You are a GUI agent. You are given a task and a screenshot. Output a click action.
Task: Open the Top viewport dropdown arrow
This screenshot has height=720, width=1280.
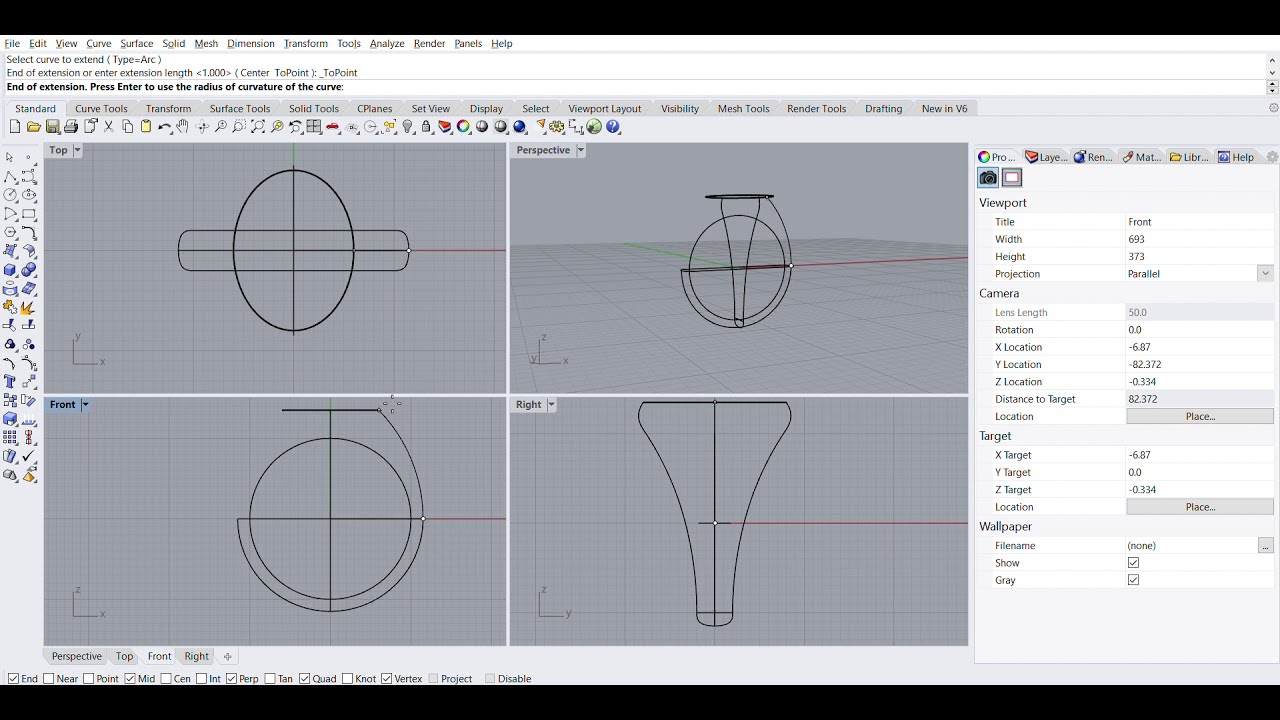[x=77, y=150]
